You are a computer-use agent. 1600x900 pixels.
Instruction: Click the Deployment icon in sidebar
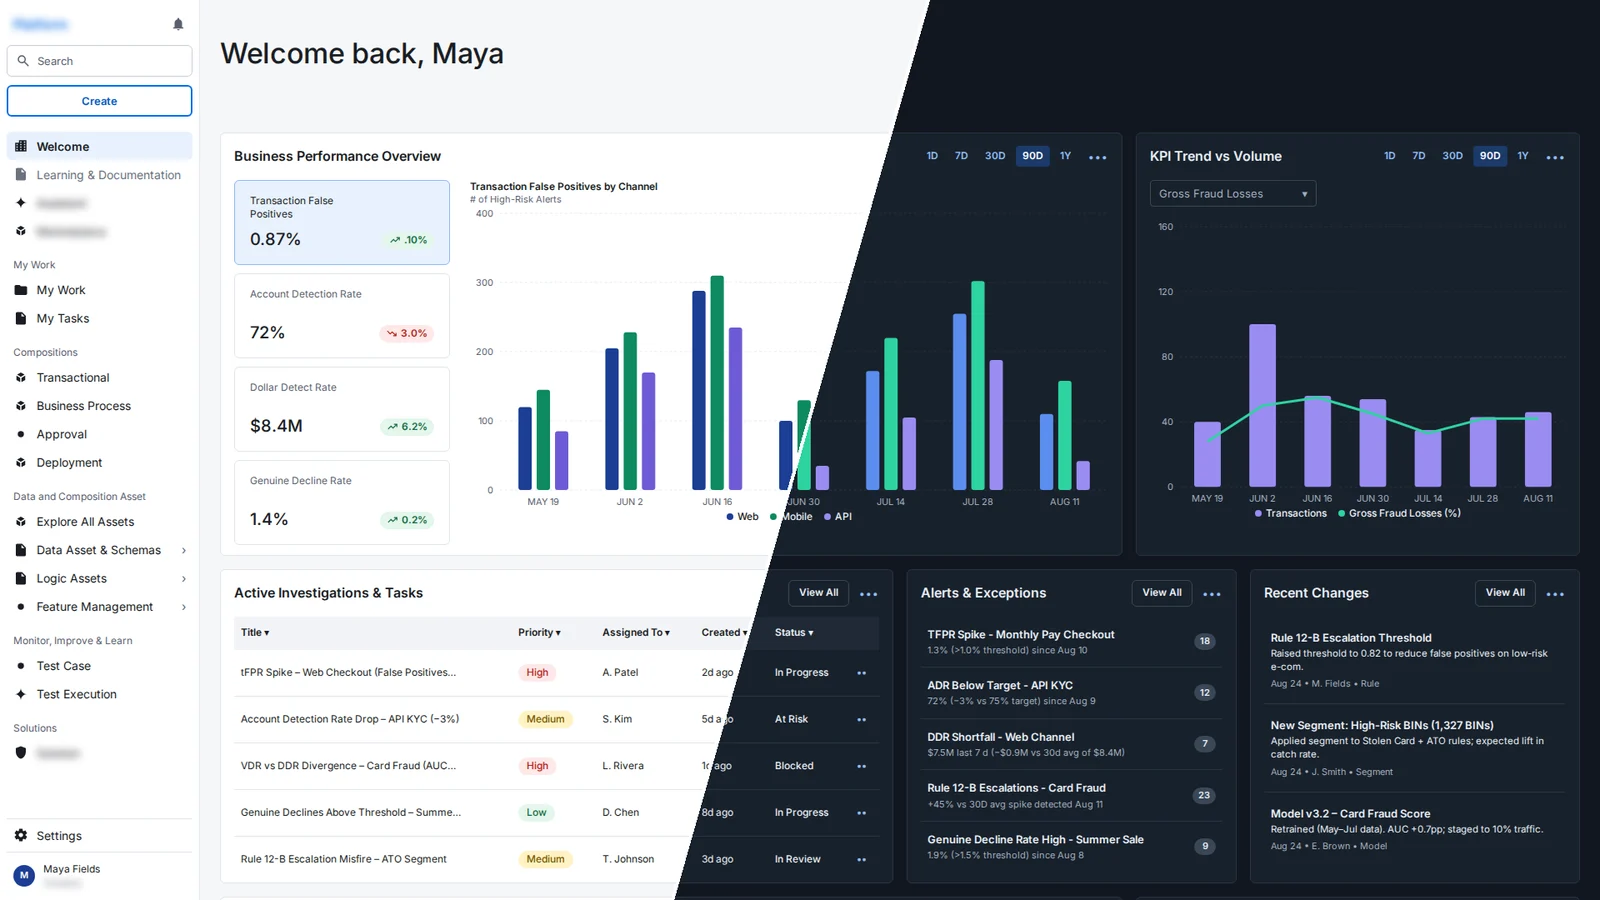coord(21,463)
